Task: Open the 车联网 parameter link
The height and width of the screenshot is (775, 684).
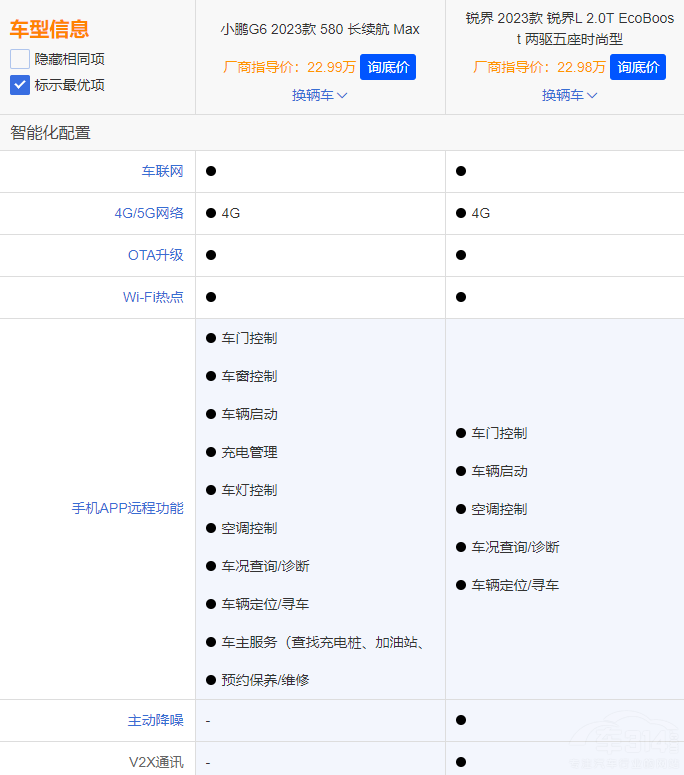Action: coord(162,171)
